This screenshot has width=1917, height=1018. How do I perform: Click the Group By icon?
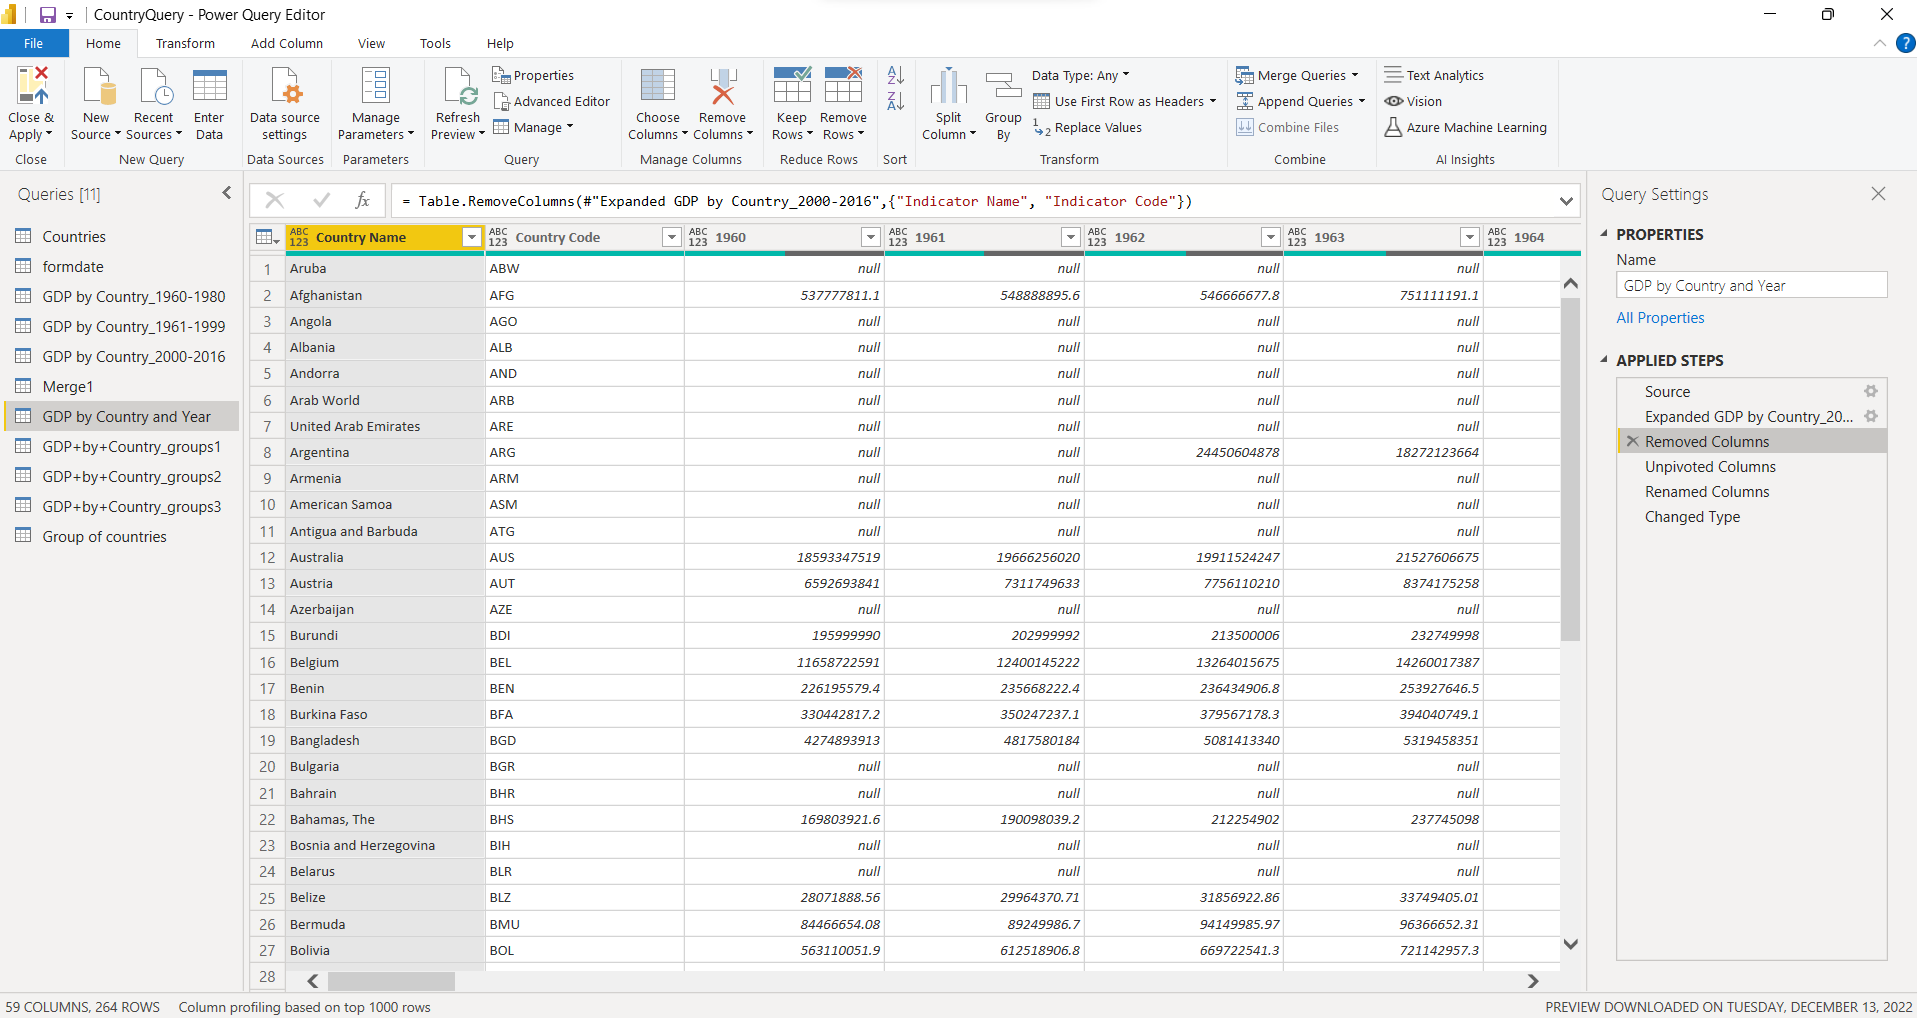[1003, 86]
